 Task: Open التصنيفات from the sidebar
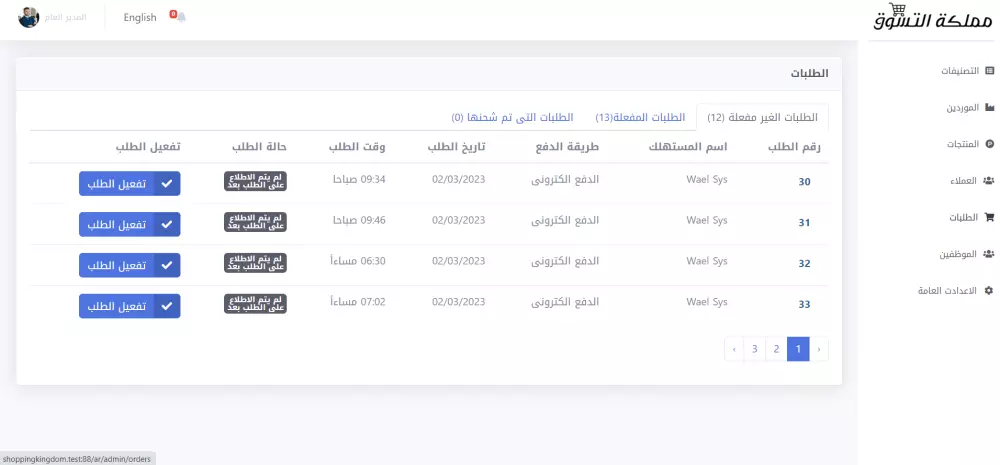[960, 71]
